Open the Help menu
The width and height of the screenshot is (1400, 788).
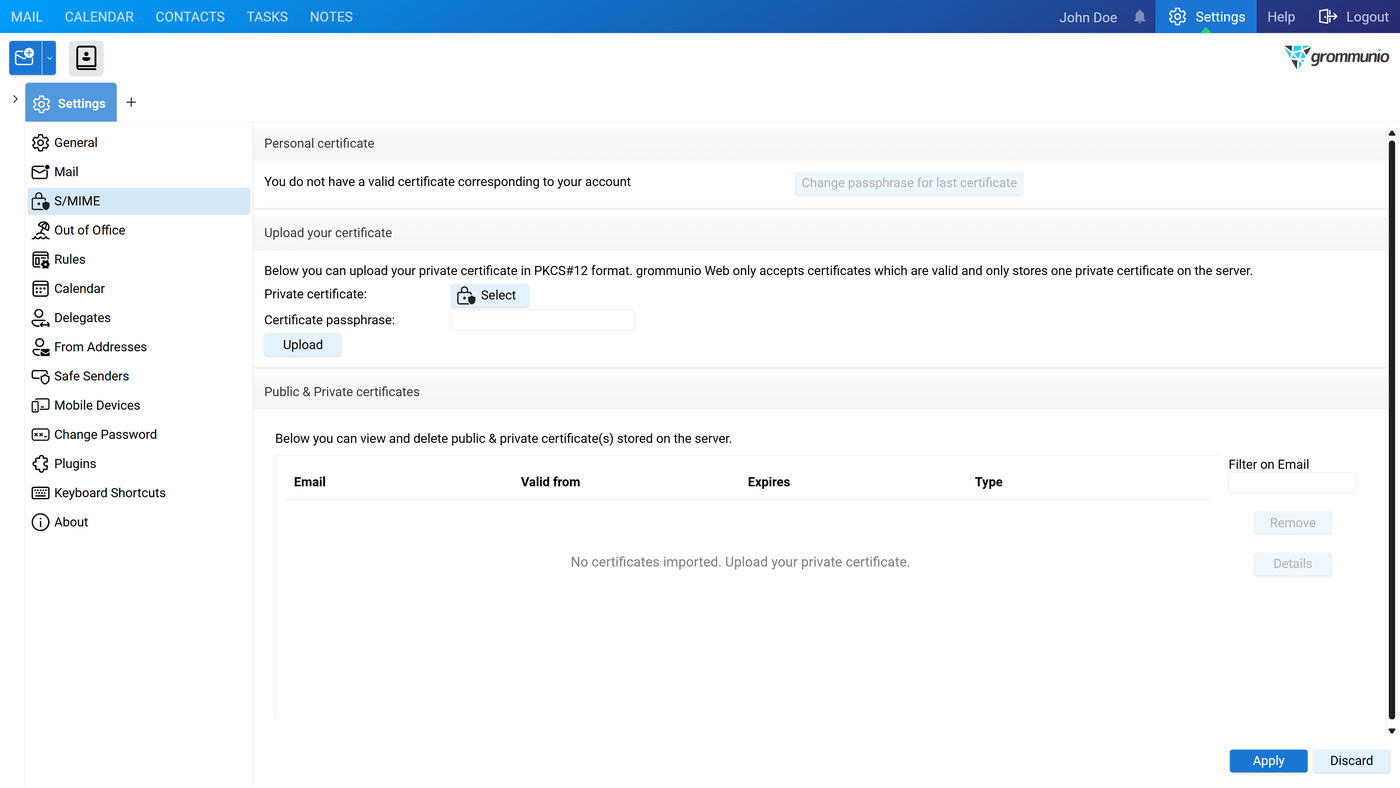tap(1281, 17)
